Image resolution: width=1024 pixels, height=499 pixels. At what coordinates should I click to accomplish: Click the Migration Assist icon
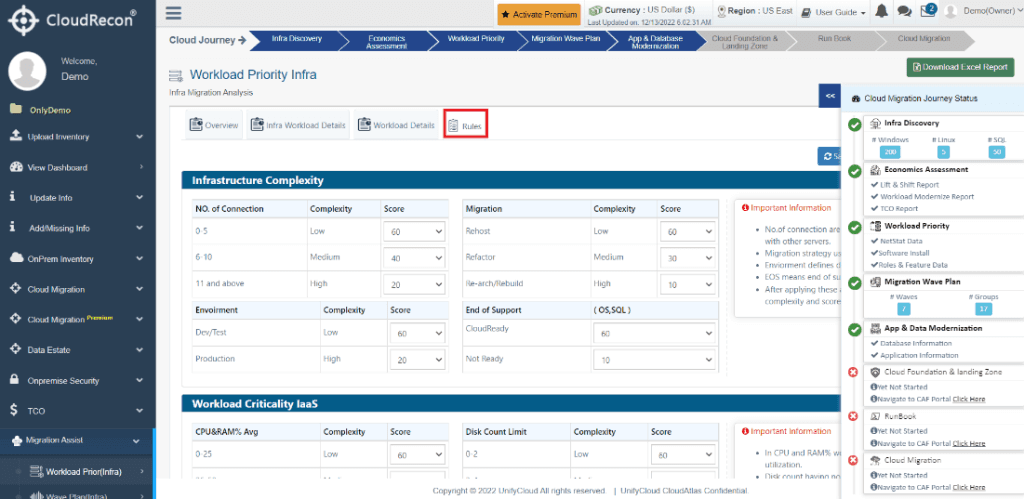pyautogui.click(x=17, y=441)
